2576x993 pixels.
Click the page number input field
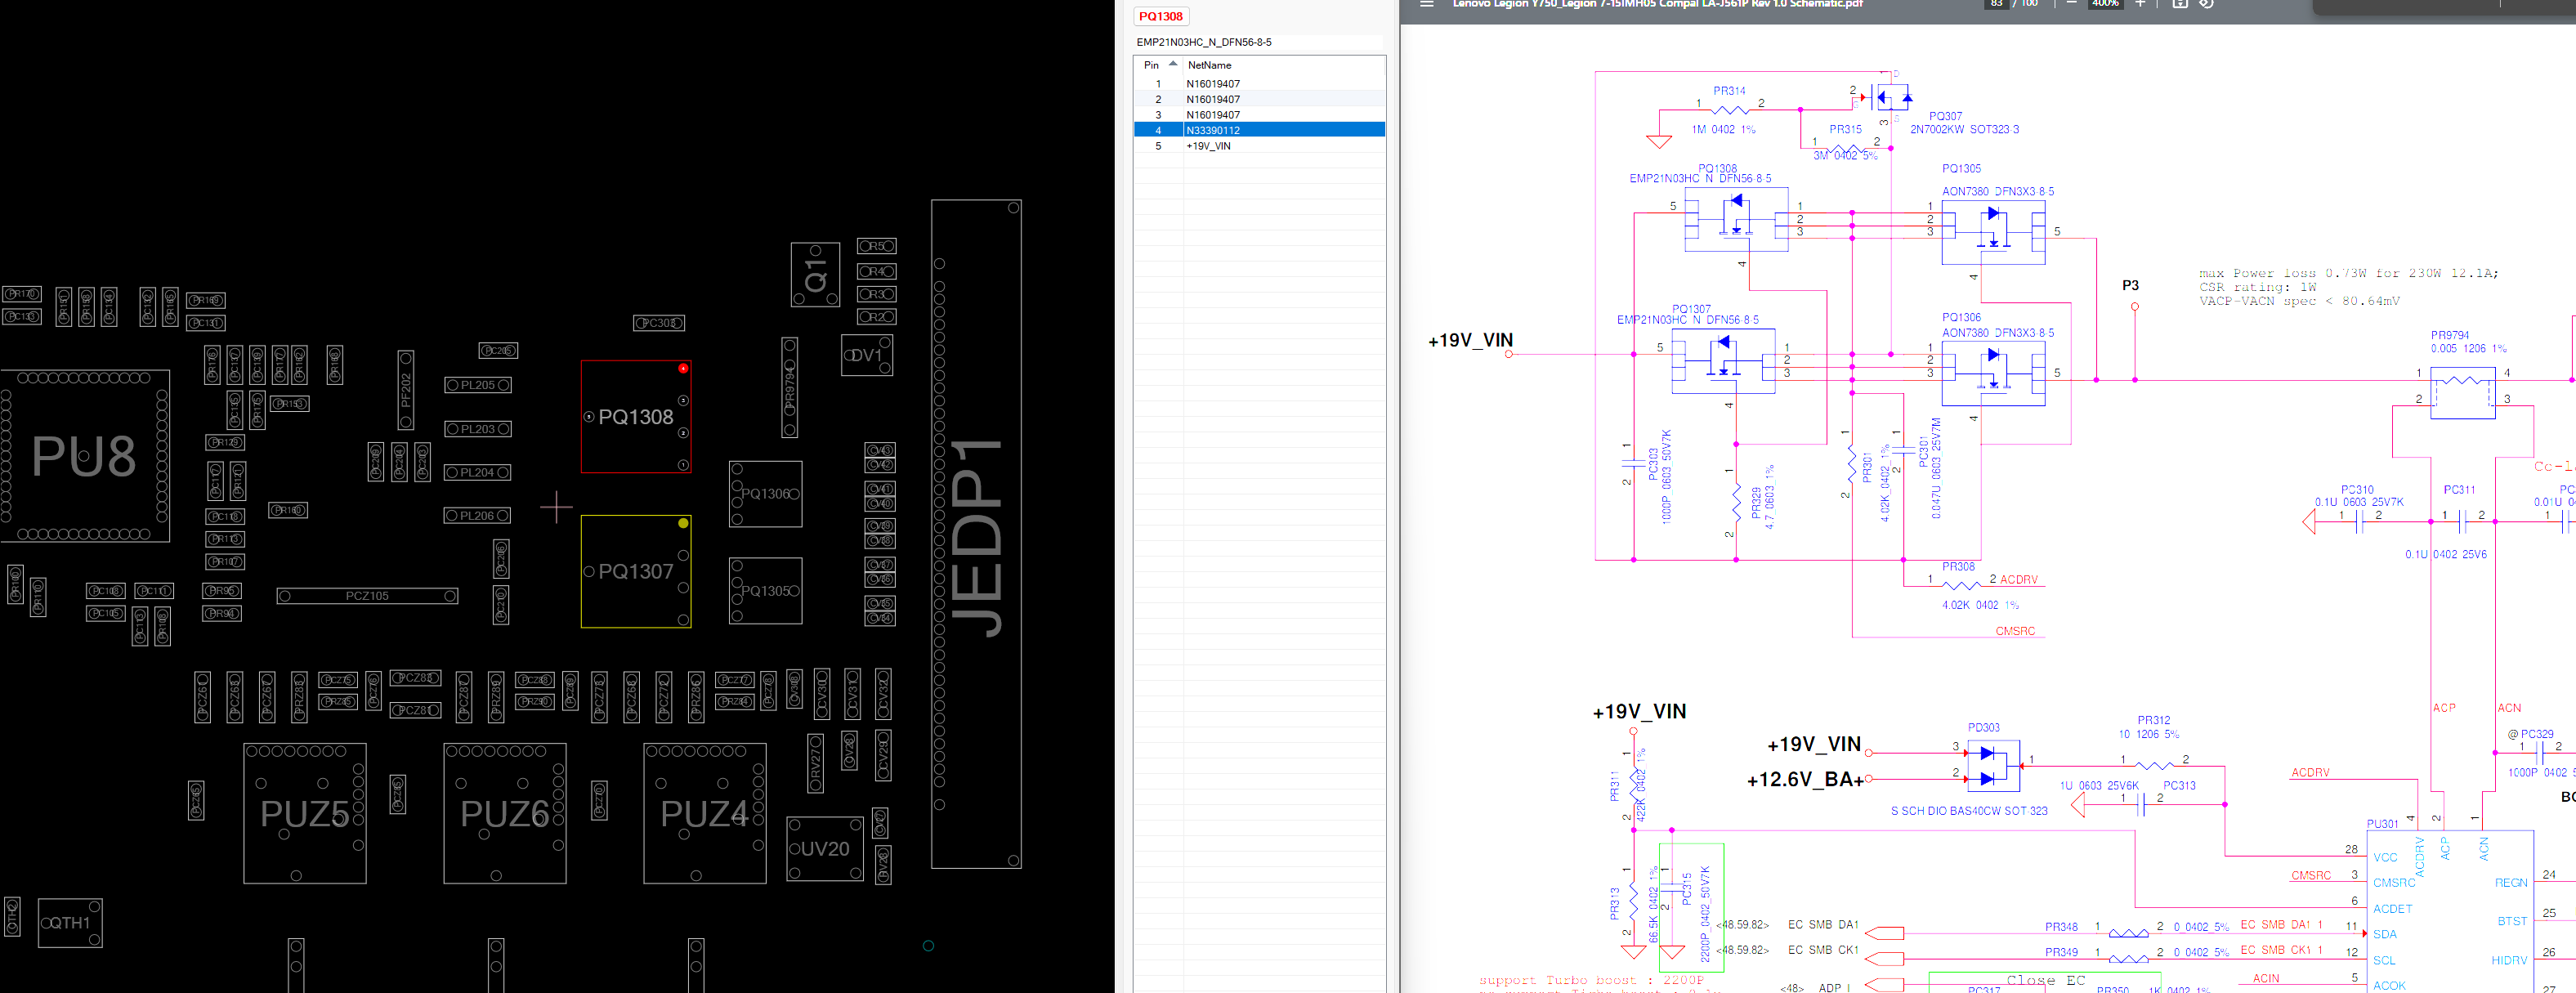(x=1997, y=4)
